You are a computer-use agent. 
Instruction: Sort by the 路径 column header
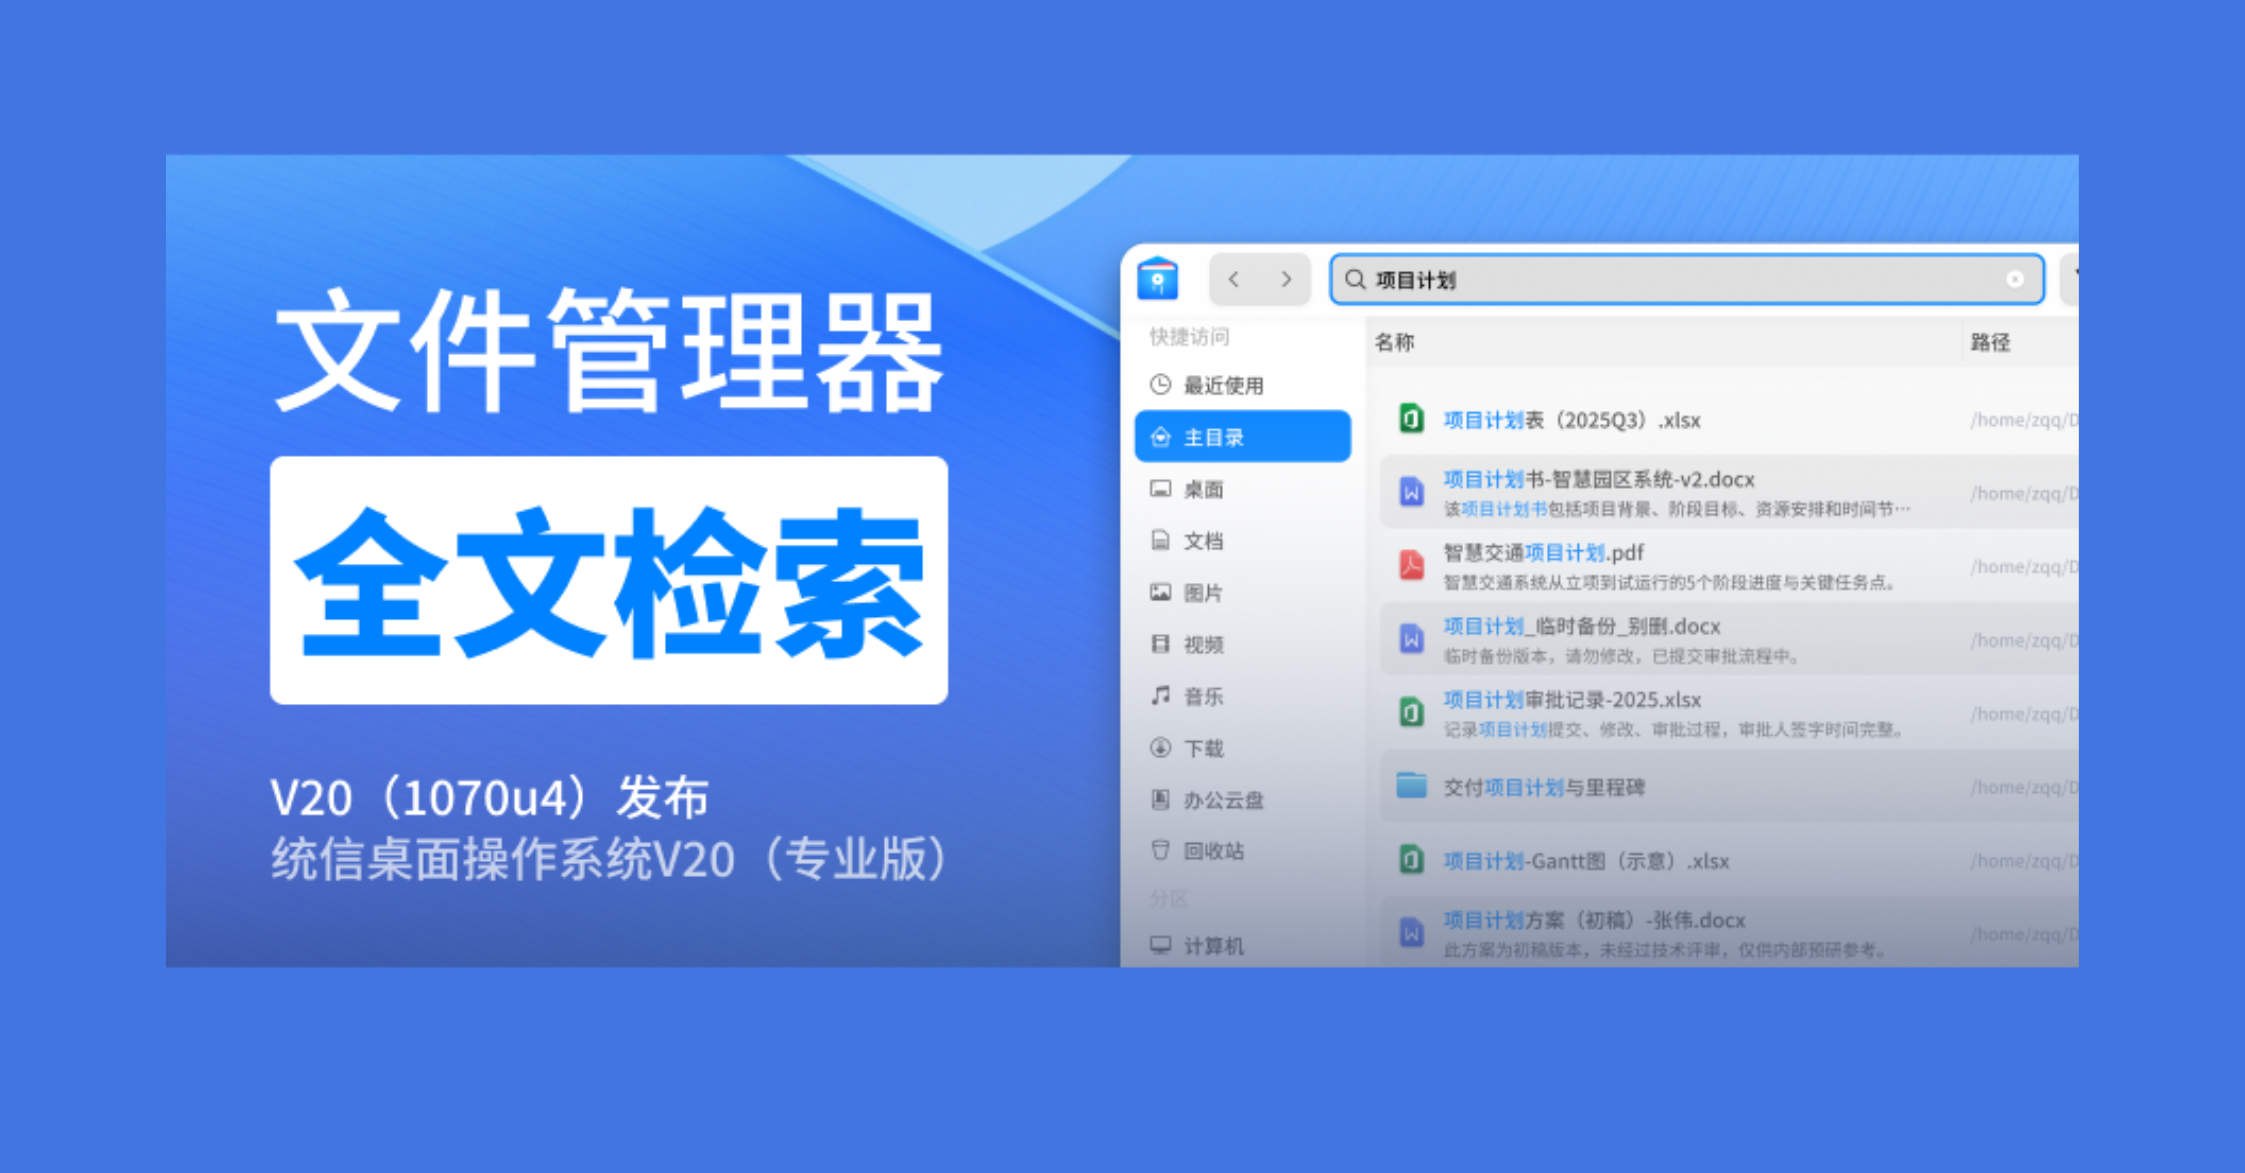point(1990,342)
